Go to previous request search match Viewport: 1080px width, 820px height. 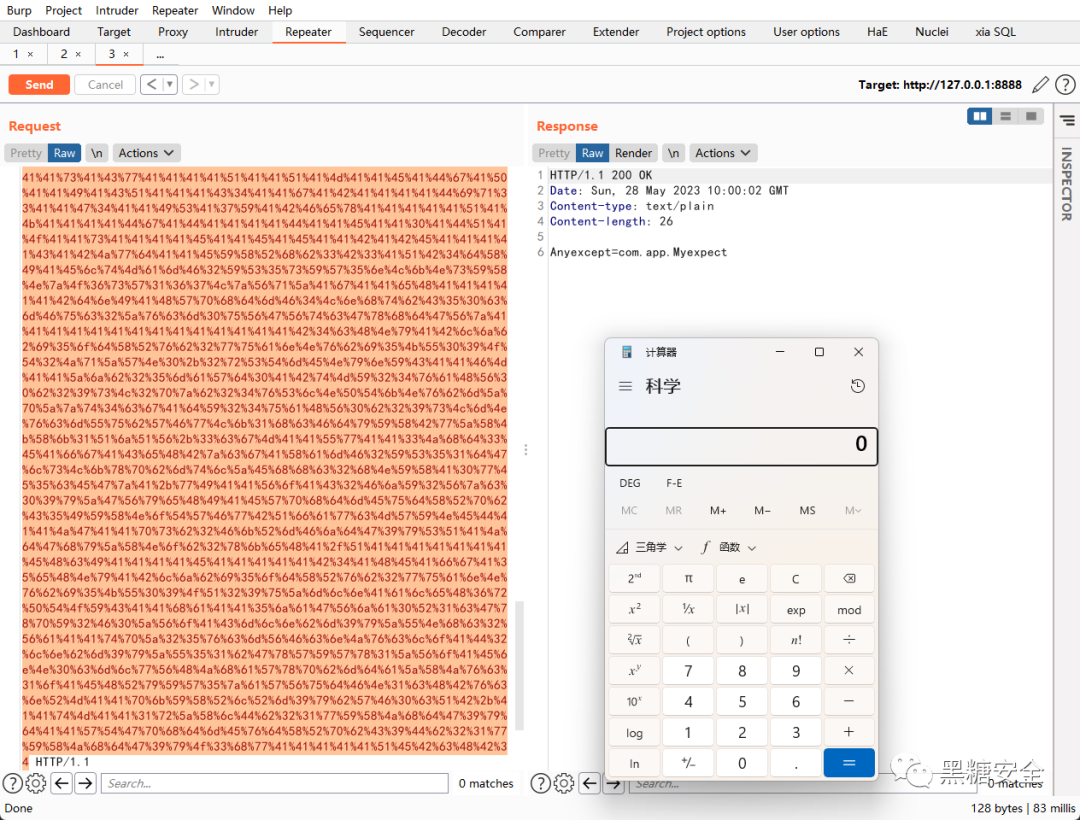click(x=62, y=783)
